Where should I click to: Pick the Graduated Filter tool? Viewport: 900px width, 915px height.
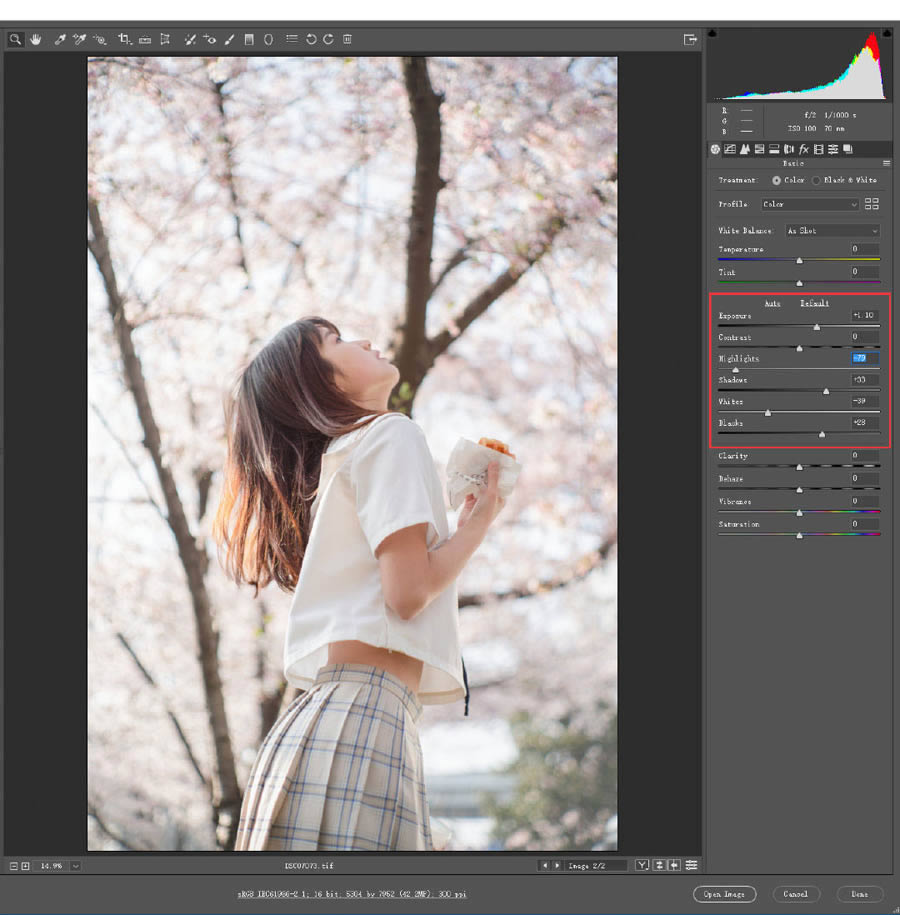click(249, 39)
